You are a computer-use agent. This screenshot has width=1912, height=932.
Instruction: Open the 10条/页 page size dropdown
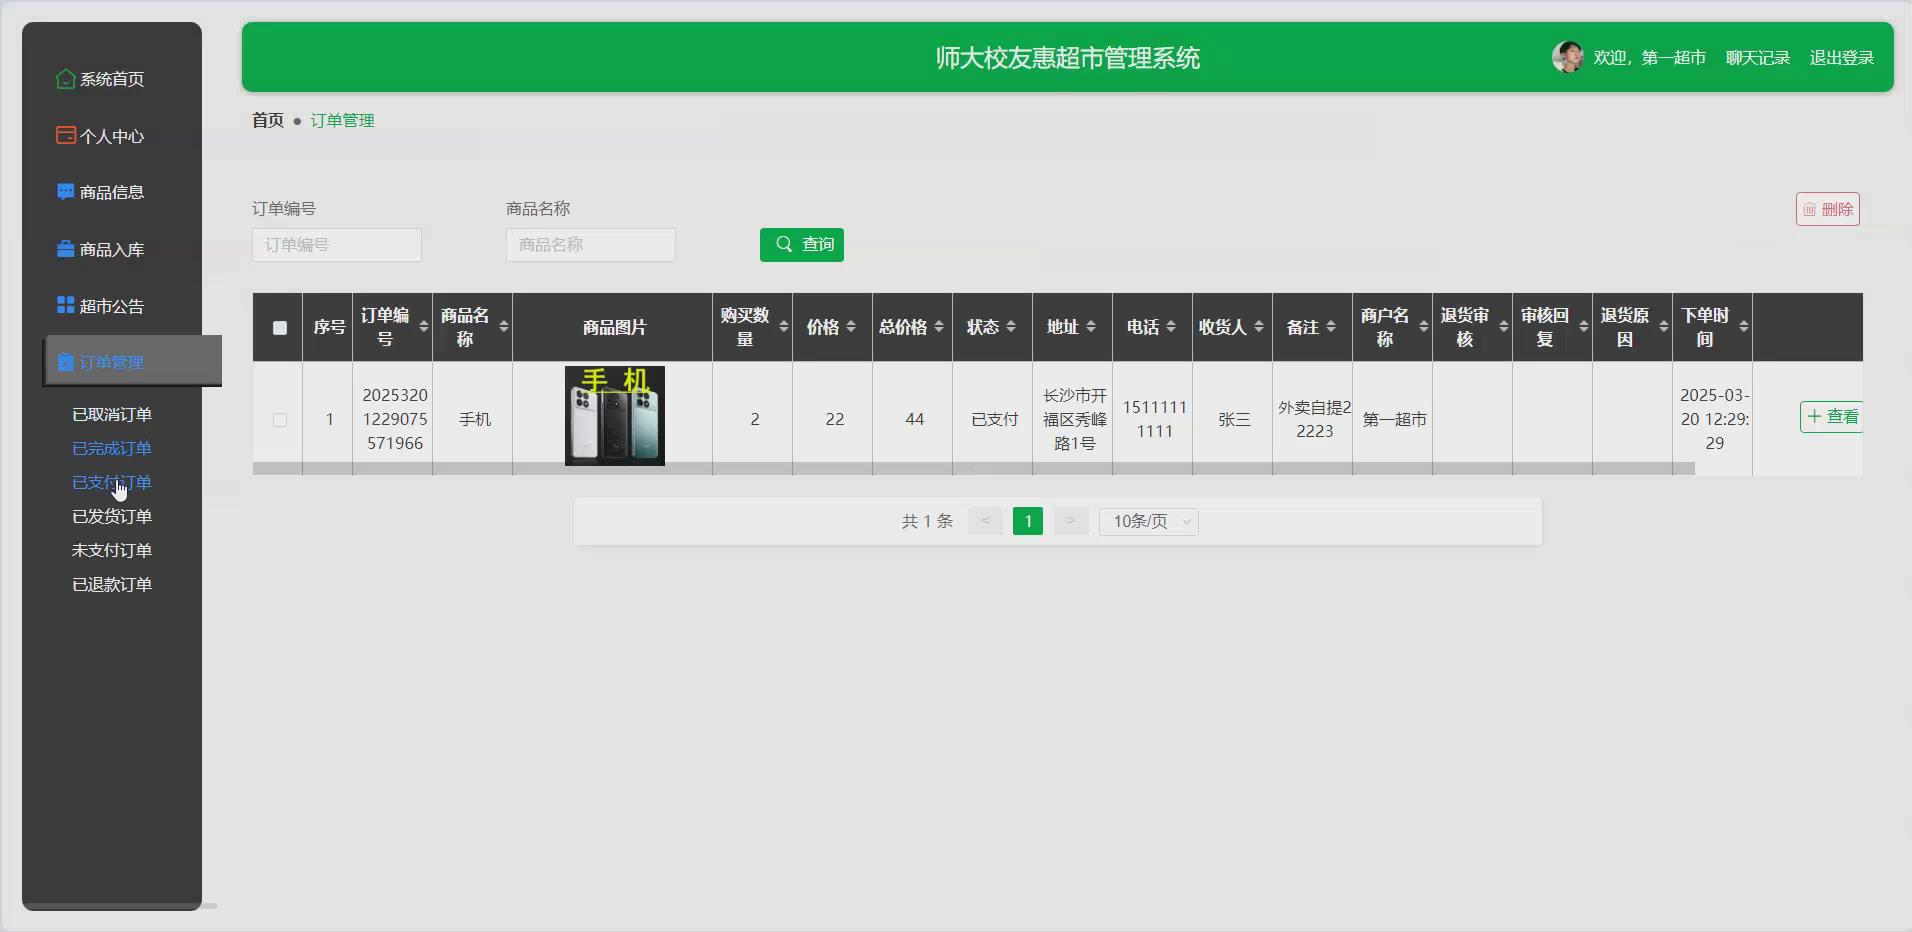point(1146,521)
